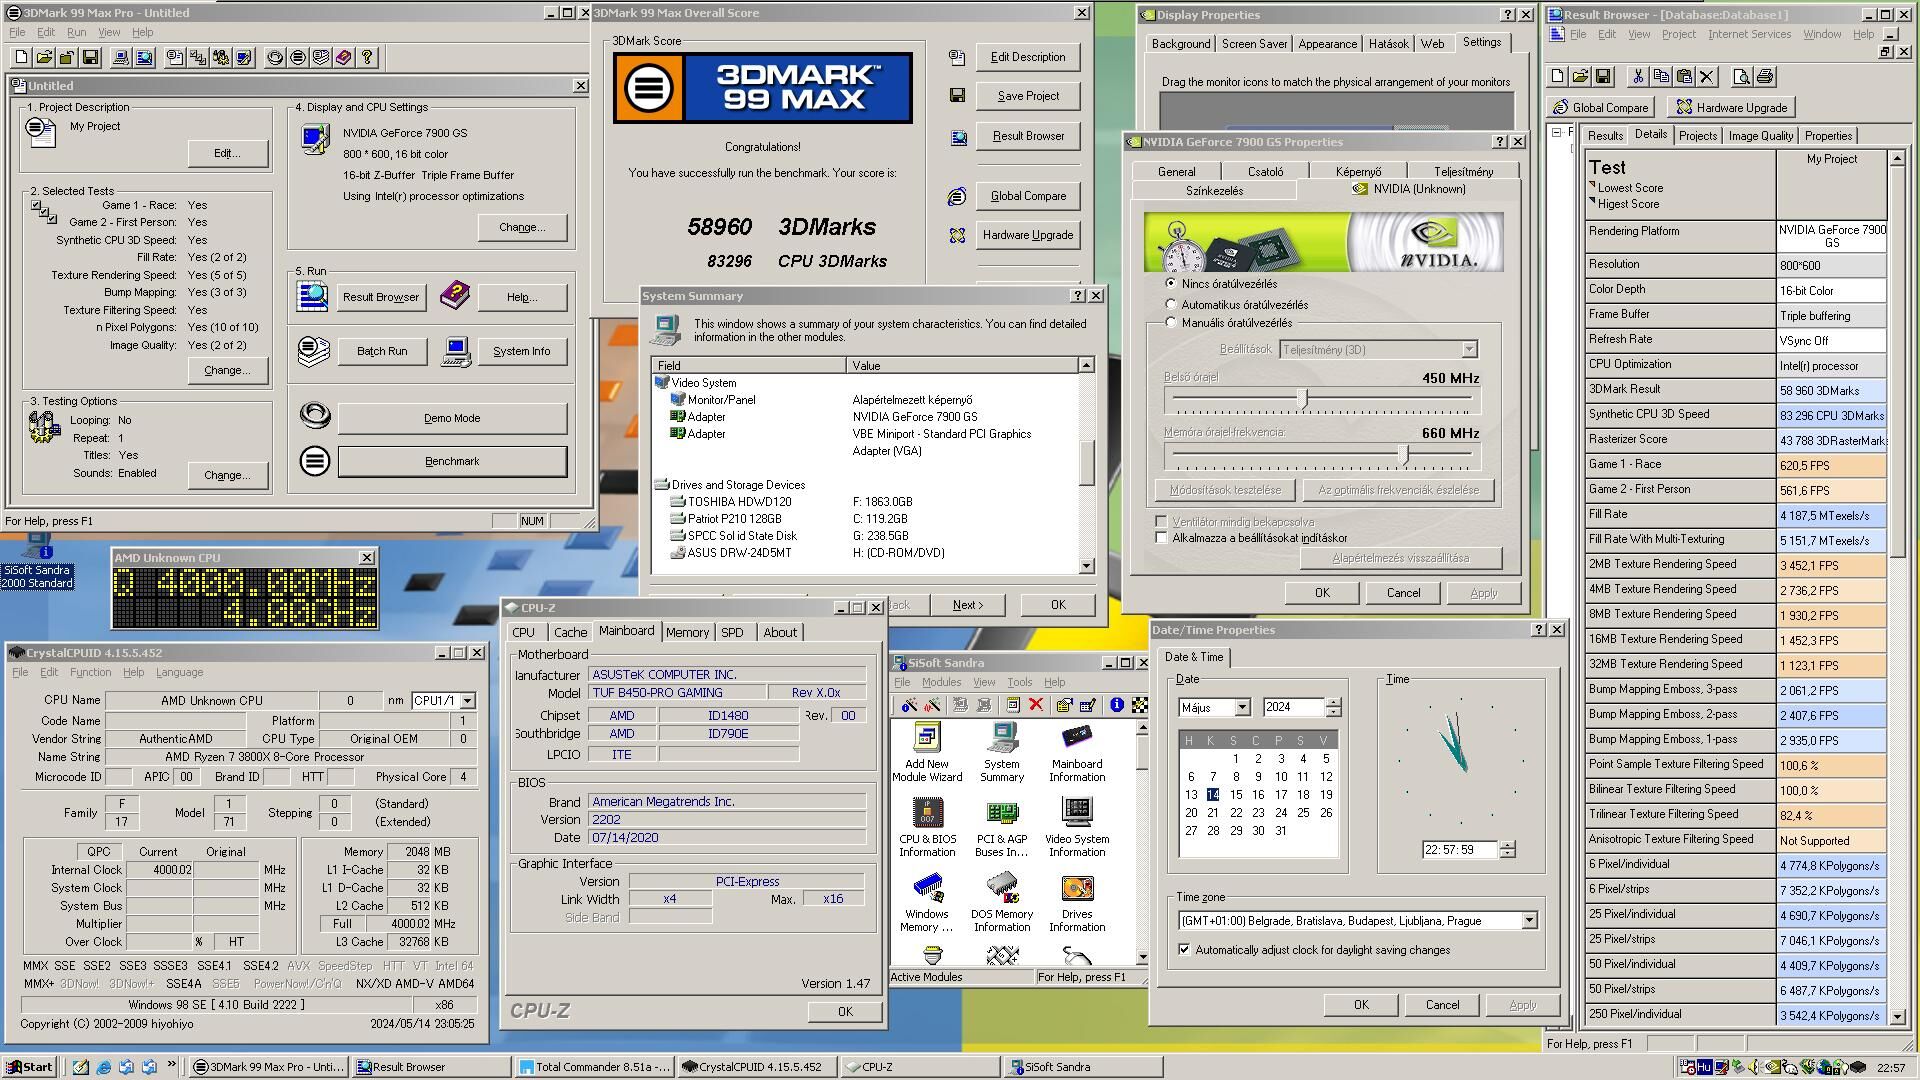Open the Time zone dropdown list
The height and width of the screenshot is (1080, 1920).
point(1528,921)
